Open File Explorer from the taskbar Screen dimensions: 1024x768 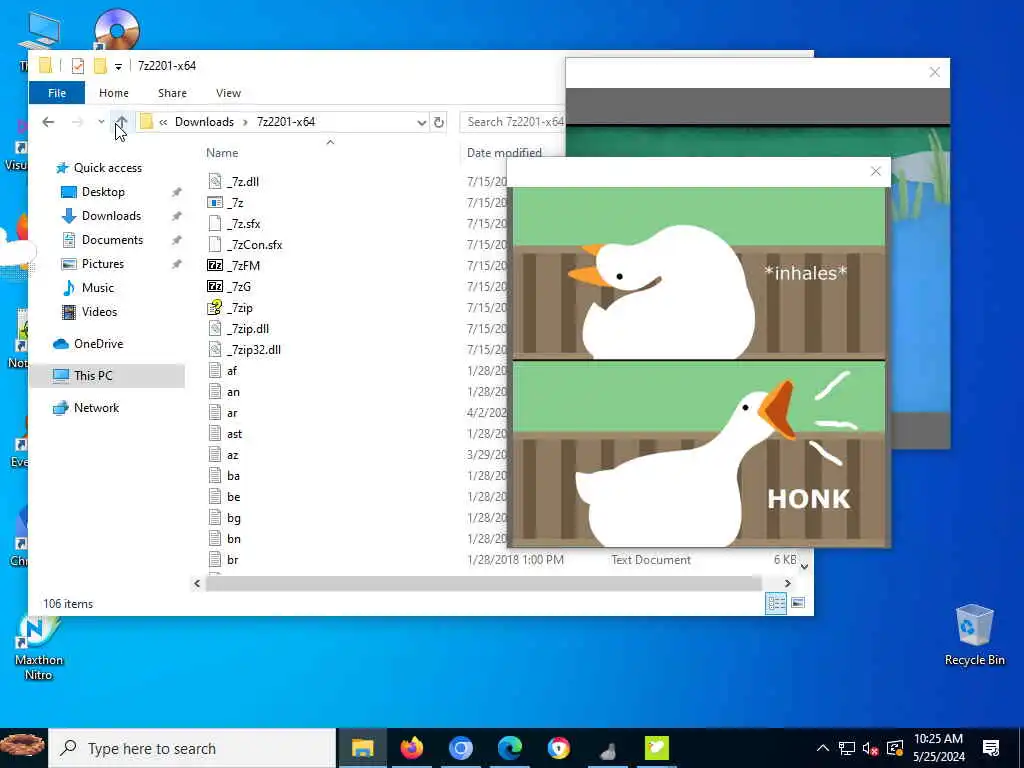coord(362,748)
